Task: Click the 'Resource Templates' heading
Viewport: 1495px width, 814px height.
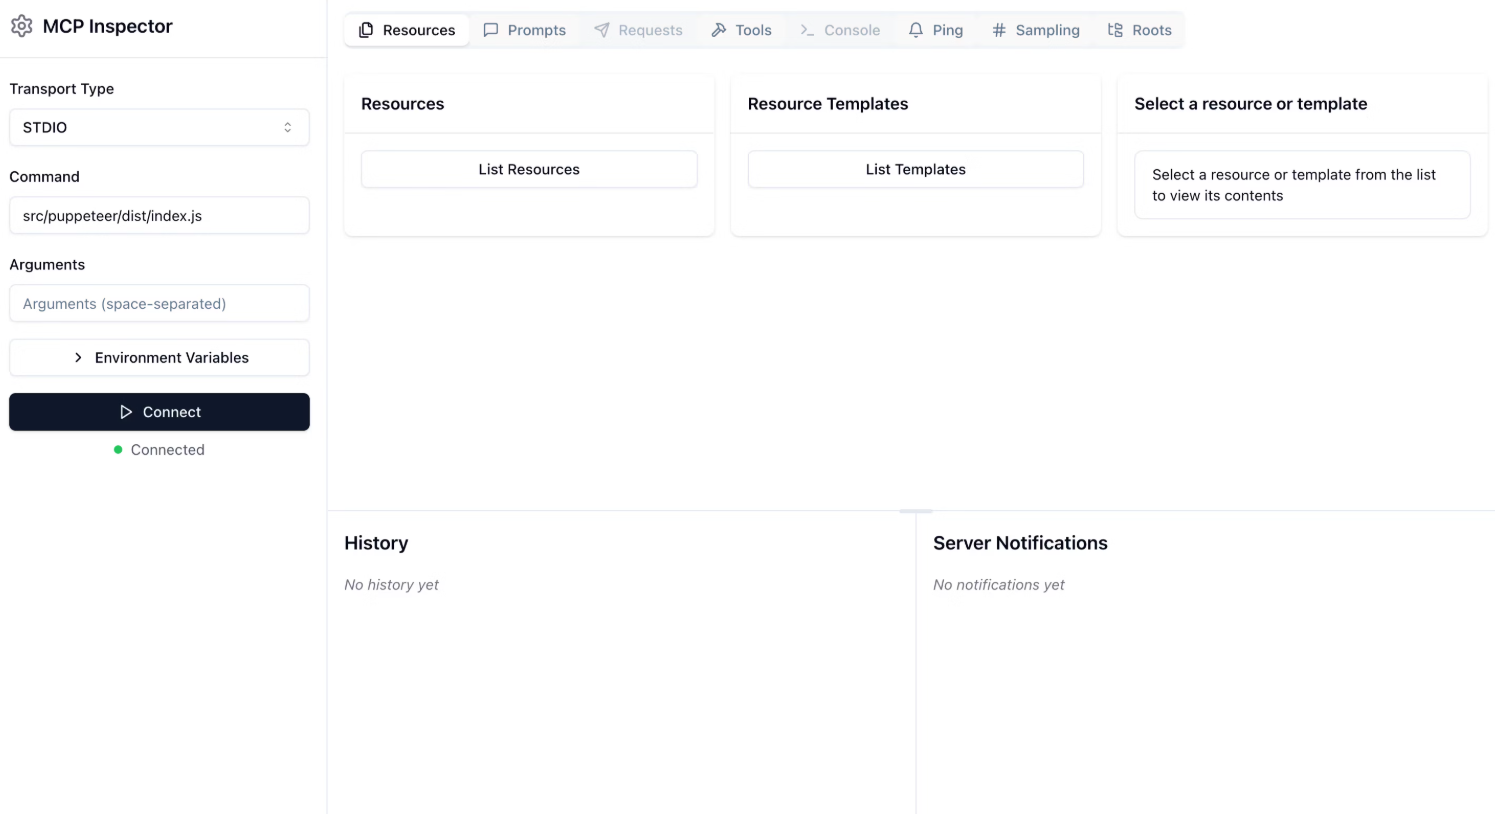Action: click(x=828, y=104)
